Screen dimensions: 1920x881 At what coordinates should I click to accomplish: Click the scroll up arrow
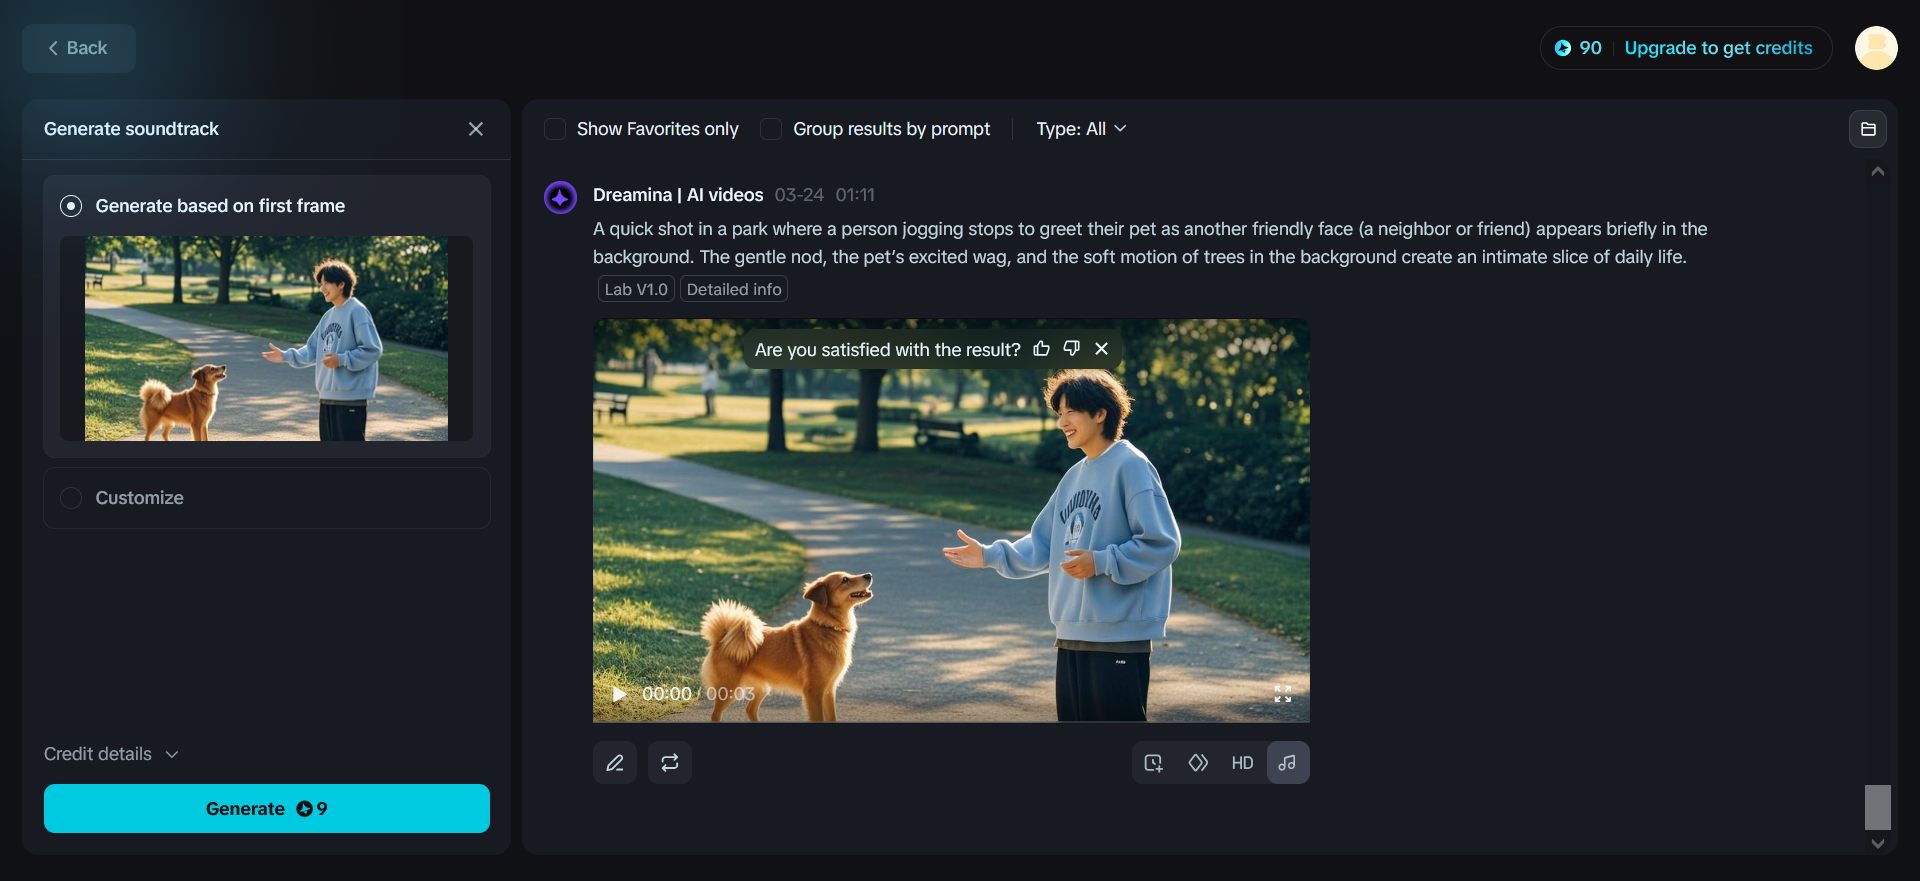1878,172
